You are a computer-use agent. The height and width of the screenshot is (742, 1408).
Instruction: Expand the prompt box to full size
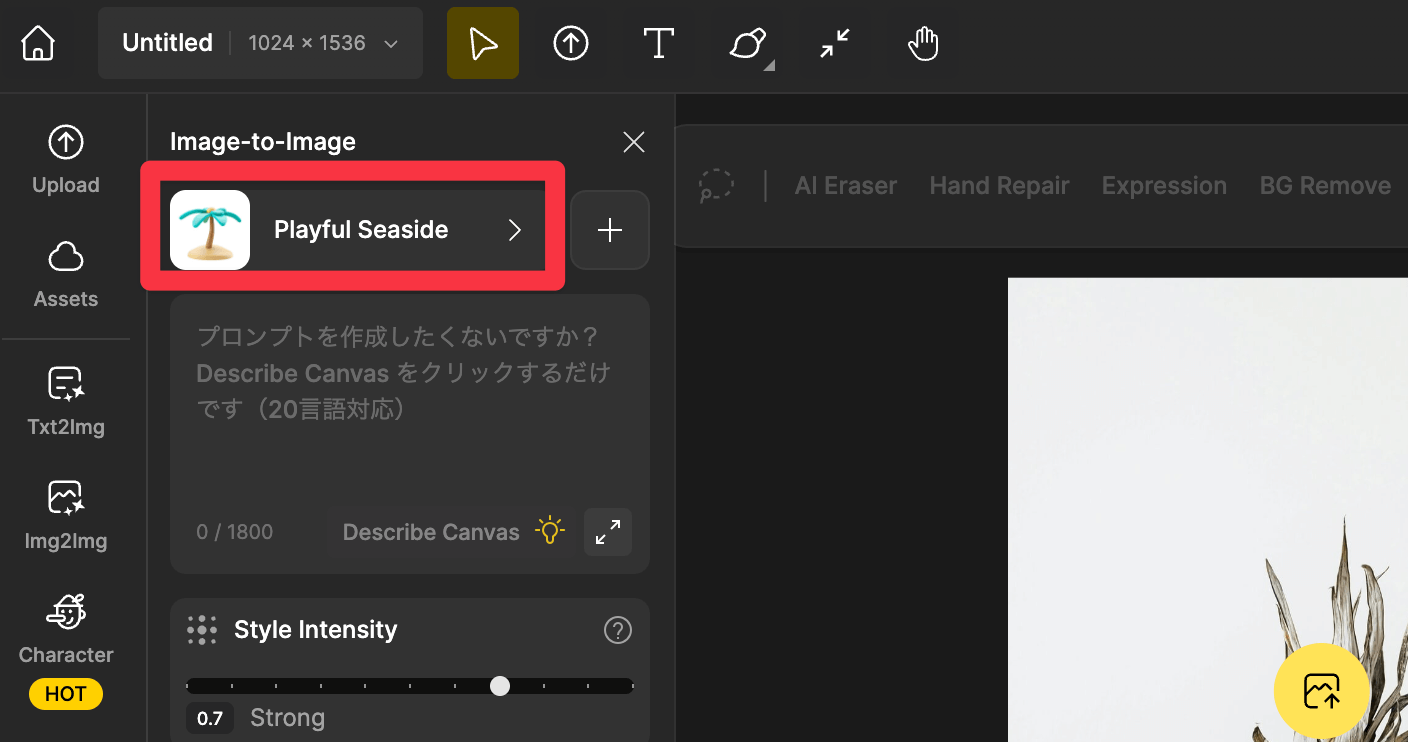pyautogui.click(x=607, y=532)
